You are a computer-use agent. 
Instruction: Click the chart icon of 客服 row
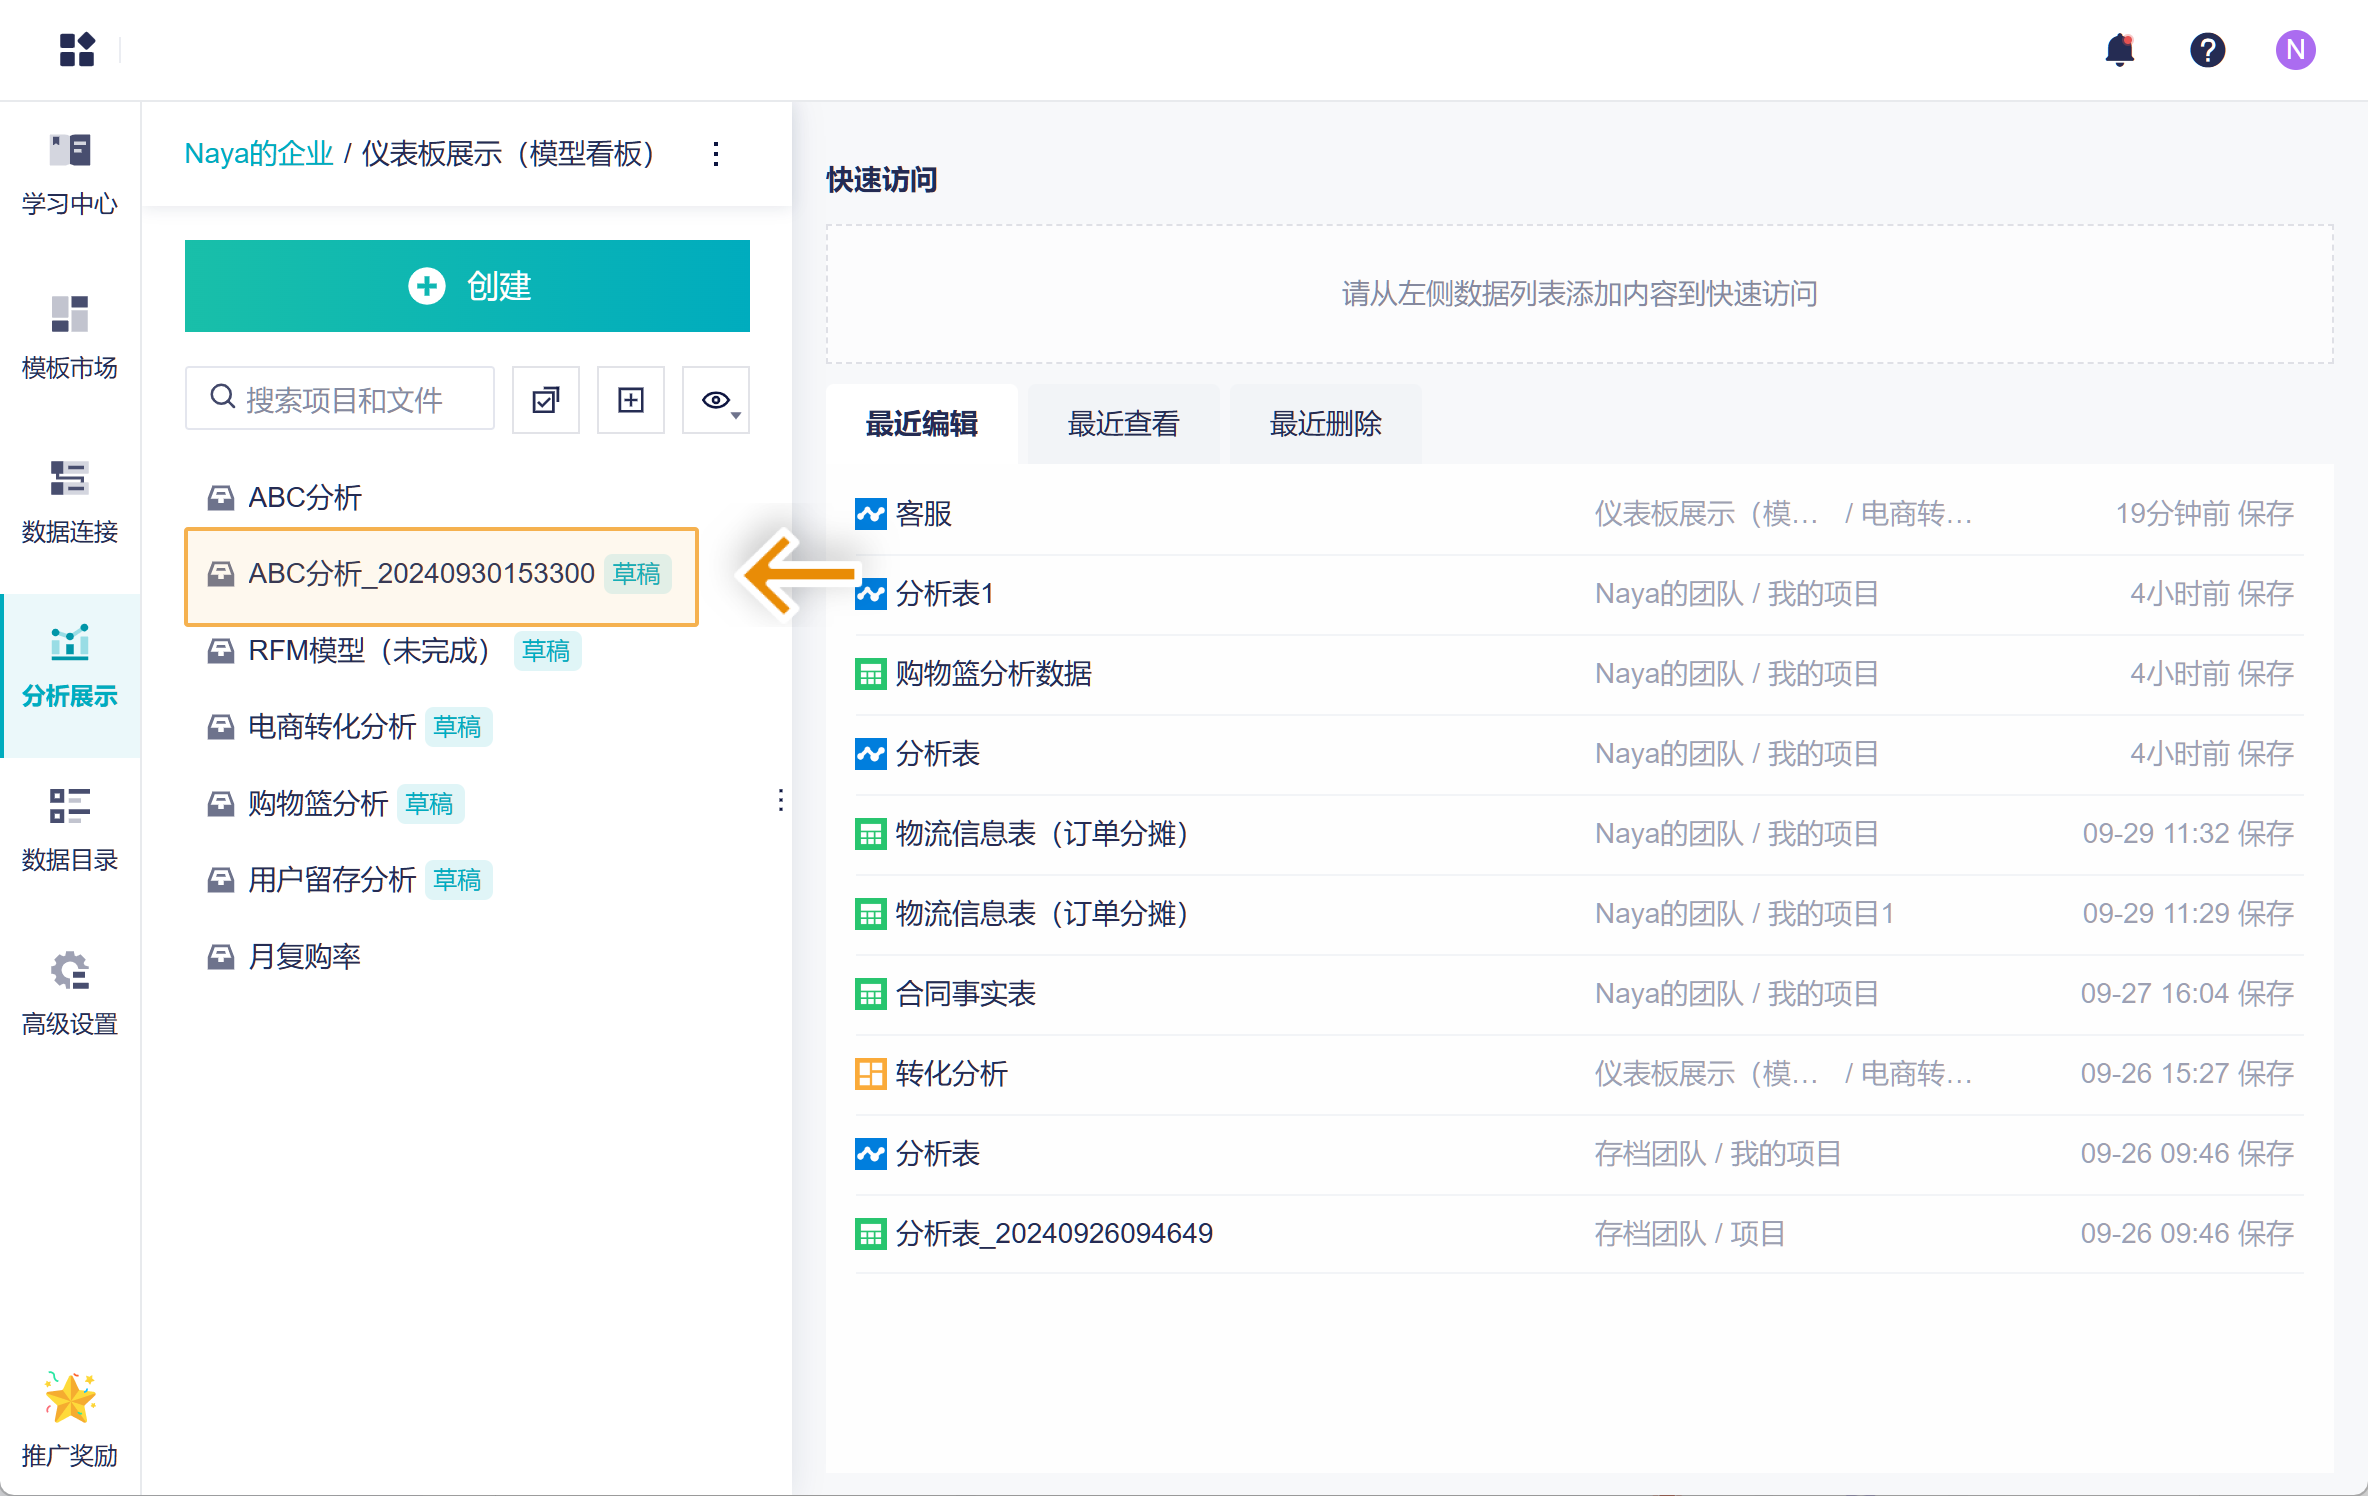coord(870,514)
